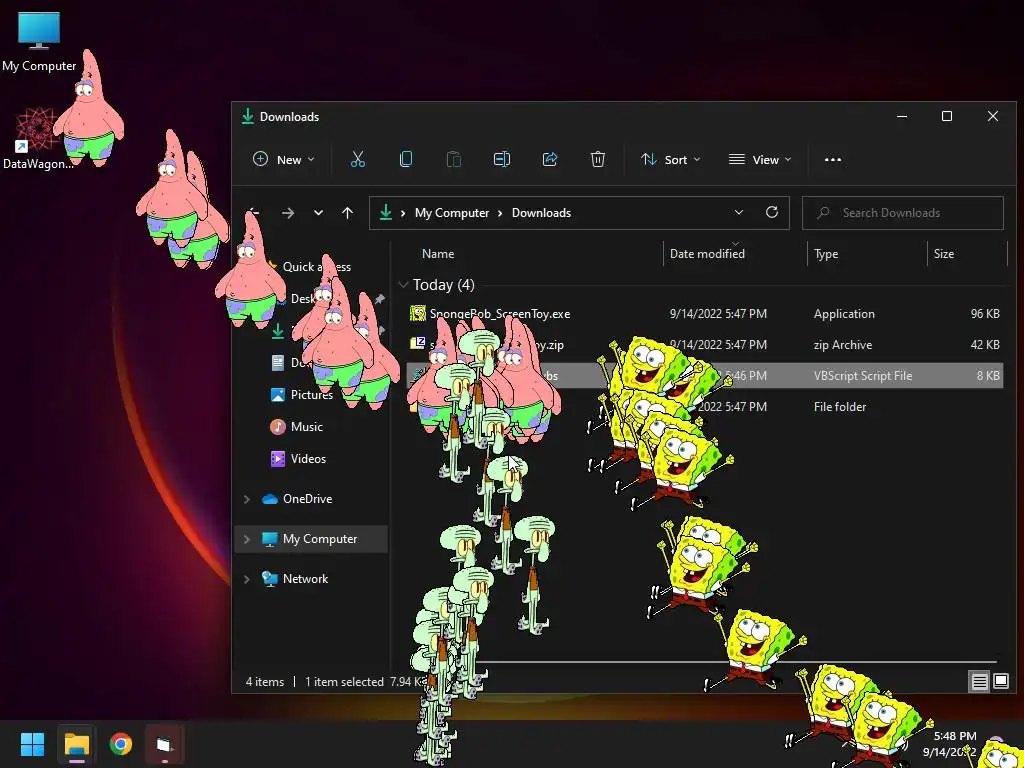Select Network in navigation pane
This screenshot has height=768, width=1024.
[x=295, y=579]
